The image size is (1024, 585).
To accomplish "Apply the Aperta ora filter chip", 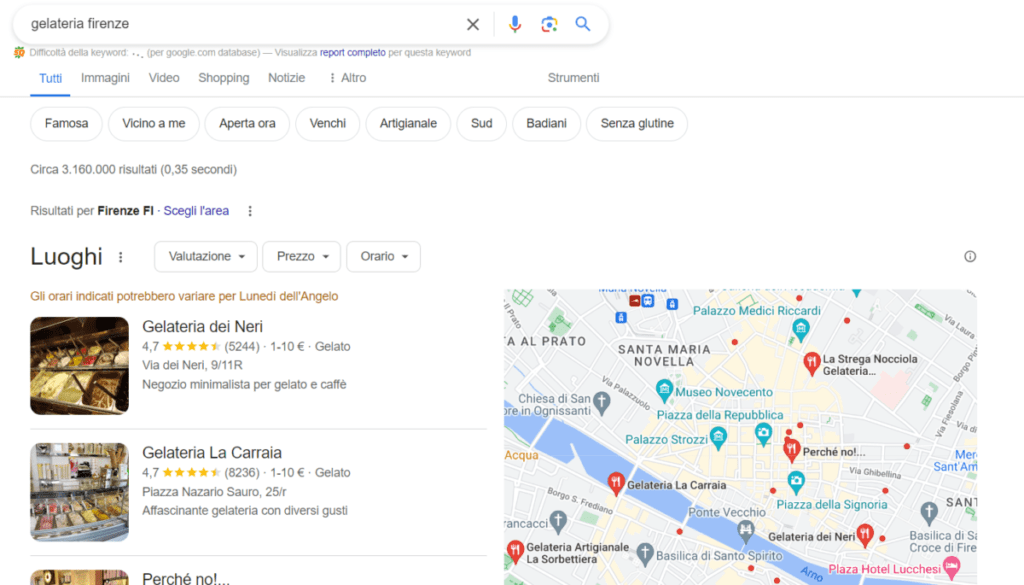I will pyautogui.click(x=247, y=123).
